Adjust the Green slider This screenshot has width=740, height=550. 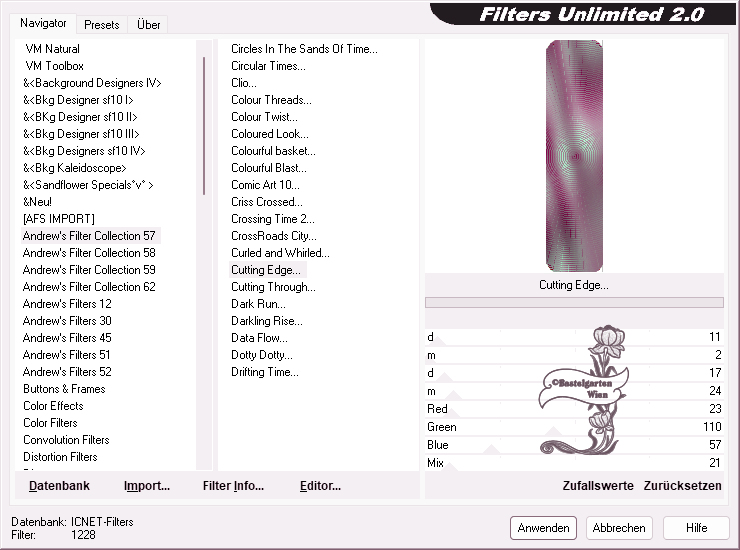point(574,427)
